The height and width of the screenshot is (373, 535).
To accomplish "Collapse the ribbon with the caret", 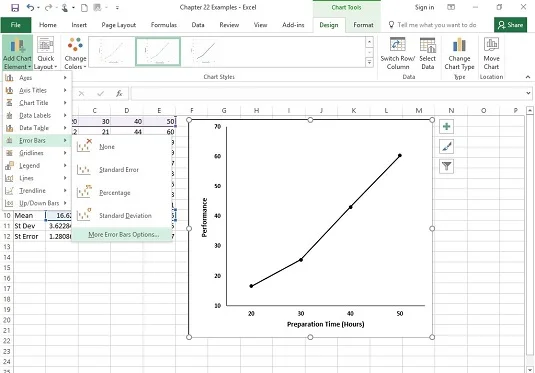I will 528,77.
